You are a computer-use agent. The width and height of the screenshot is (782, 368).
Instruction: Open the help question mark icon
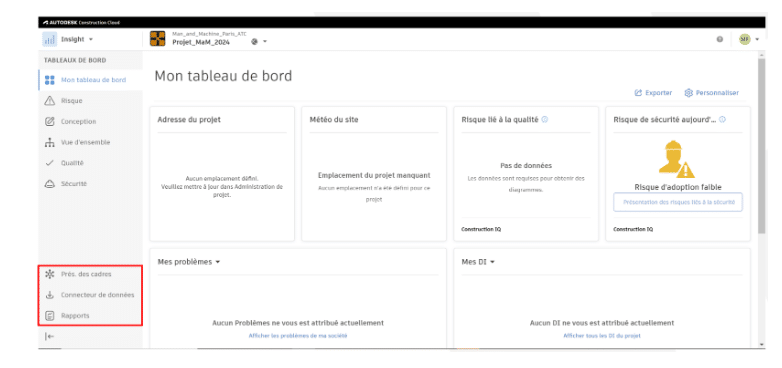click(720, 39)
